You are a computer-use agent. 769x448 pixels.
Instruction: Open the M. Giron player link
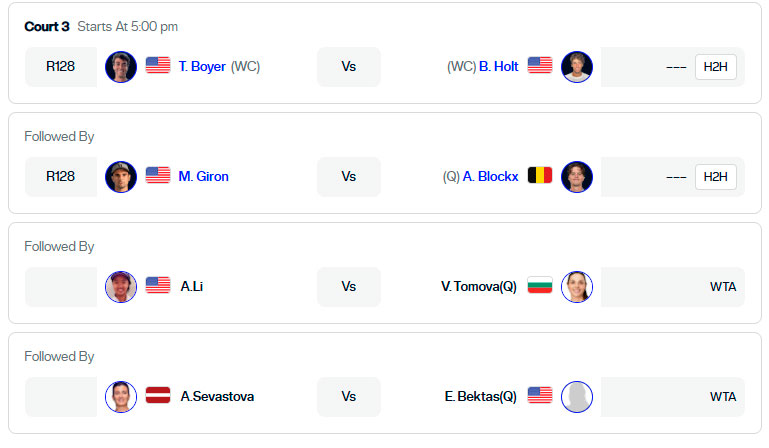[204, 176]
